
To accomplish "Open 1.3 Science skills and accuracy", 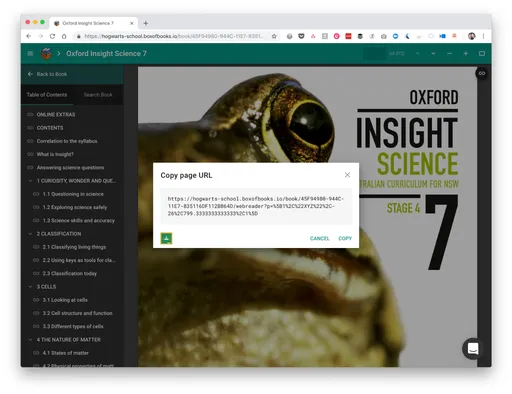I will [x=79, y=221].
